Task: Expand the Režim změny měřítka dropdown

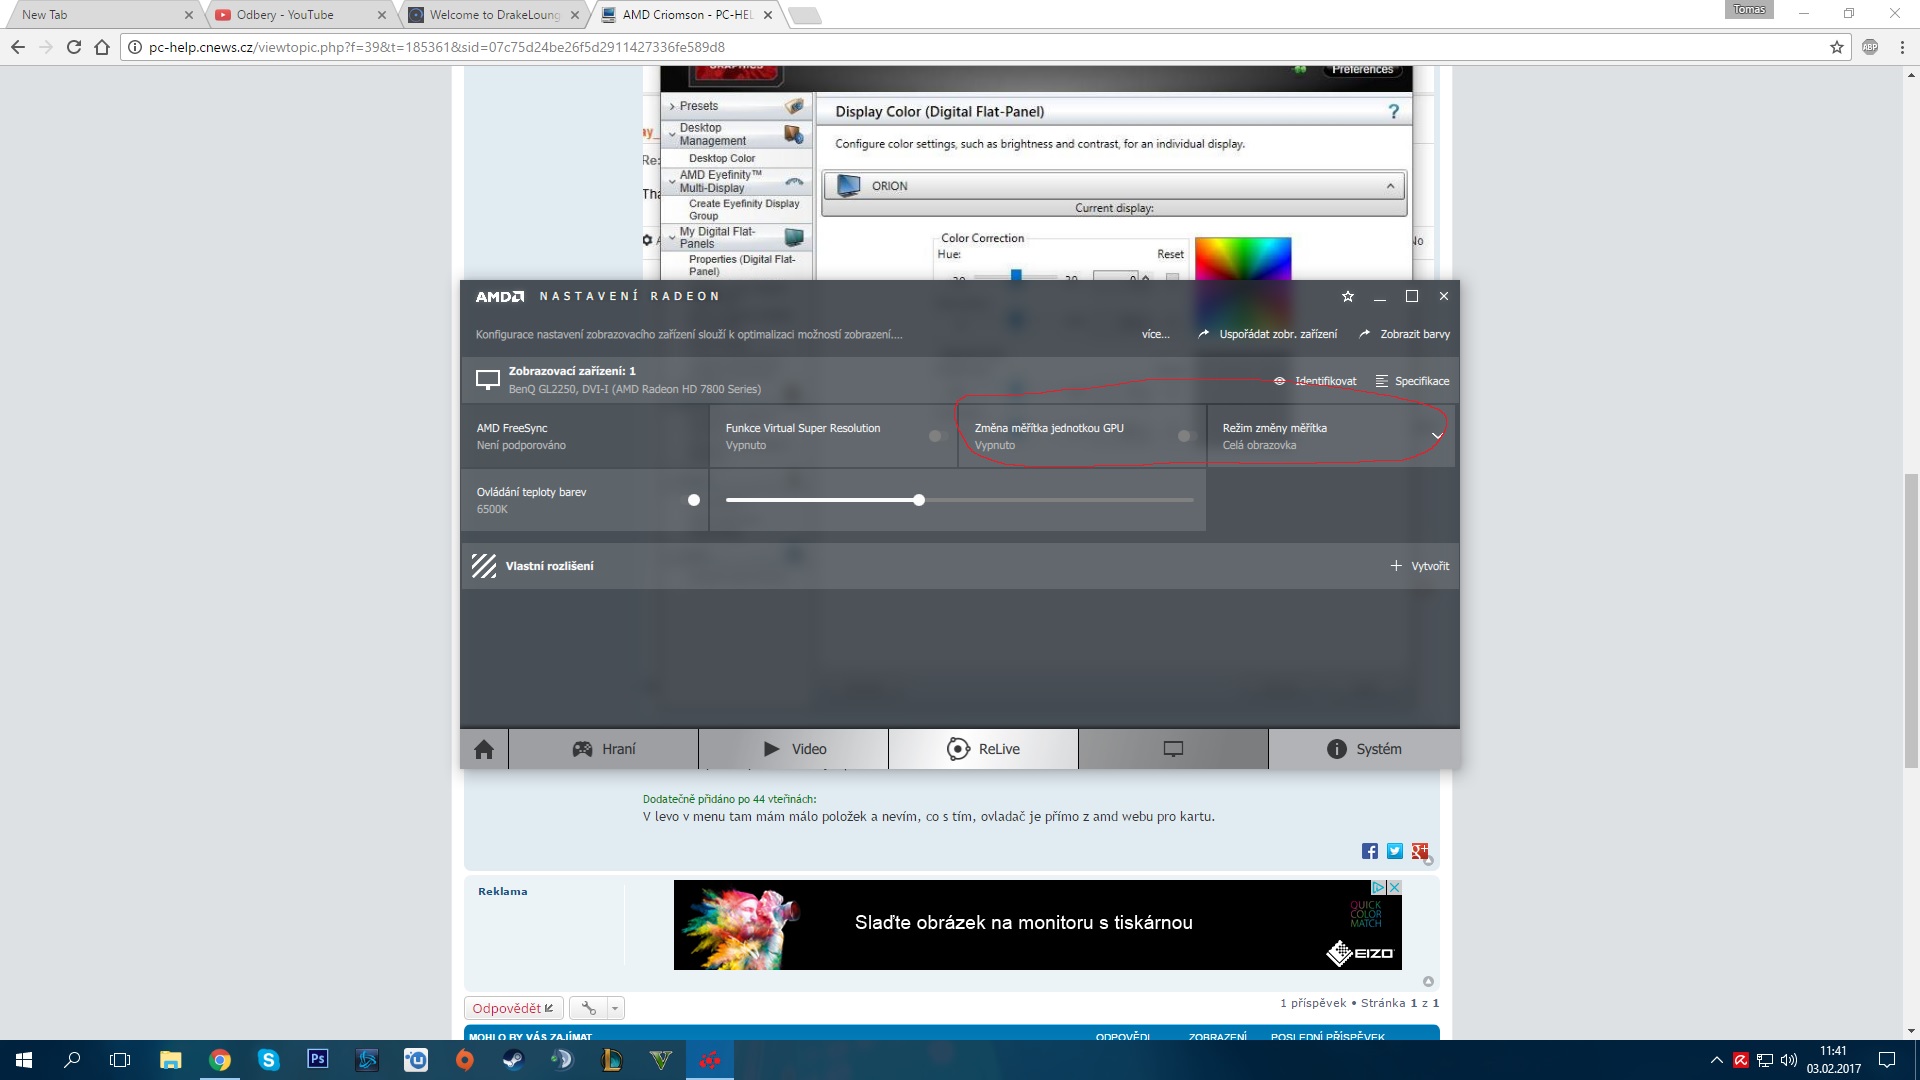Action: pyautogui.click(x=1436, y=436)
